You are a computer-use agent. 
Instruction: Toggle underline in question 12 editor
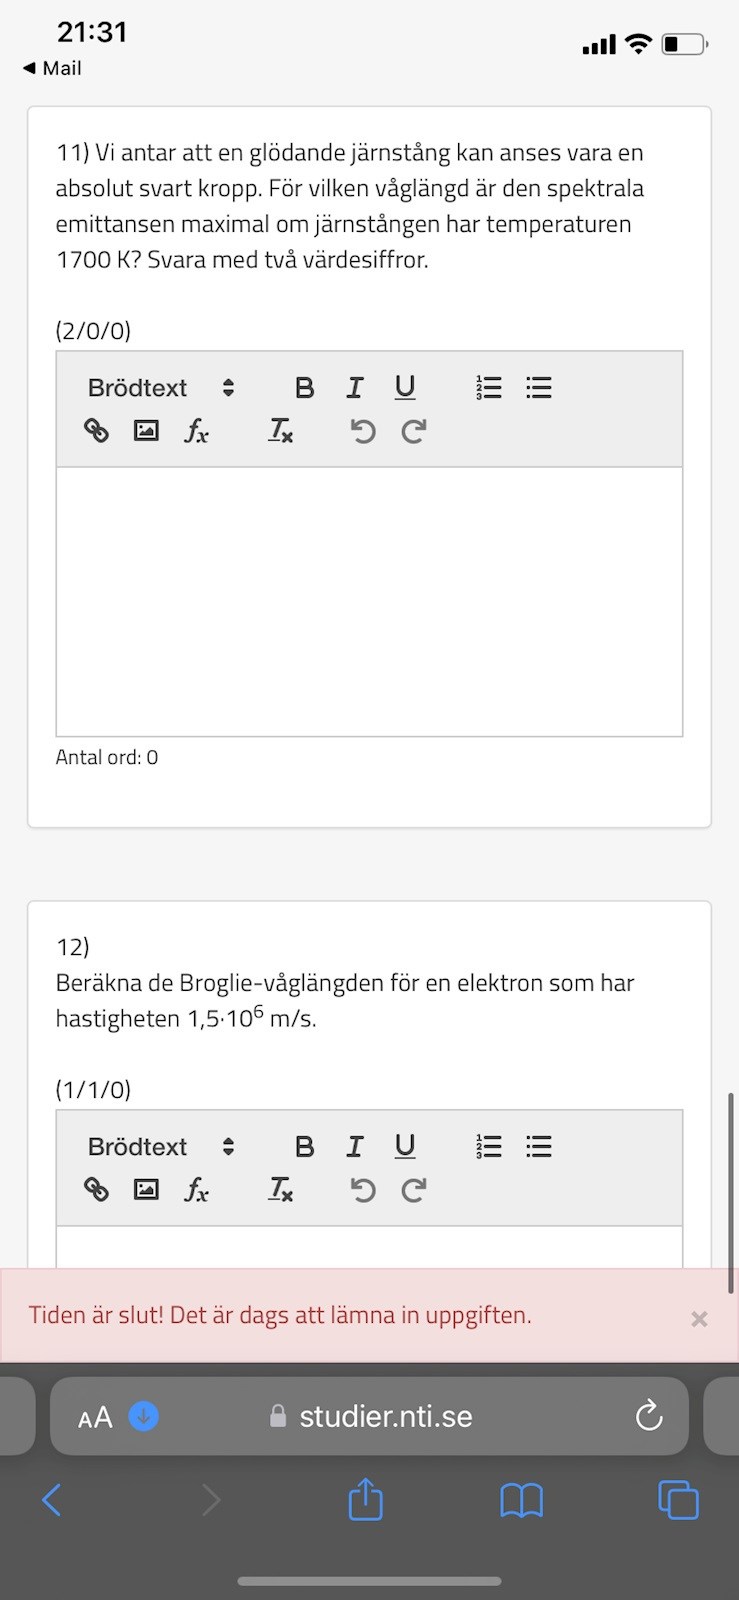click(x=404, y=1147)
